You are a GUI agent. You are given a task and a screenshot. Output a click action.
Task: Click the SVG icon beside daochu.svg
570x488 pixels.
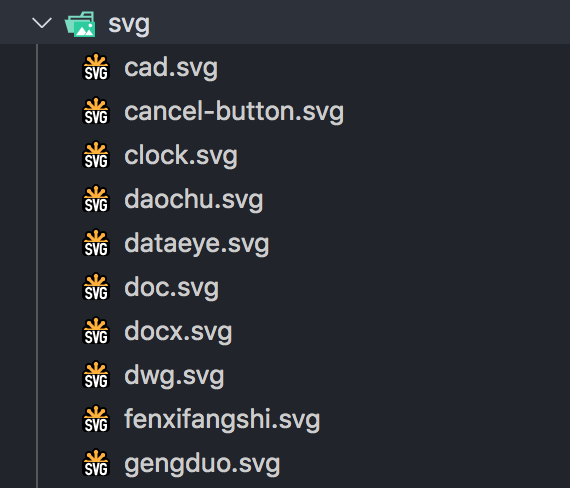[x=96, y=199]
